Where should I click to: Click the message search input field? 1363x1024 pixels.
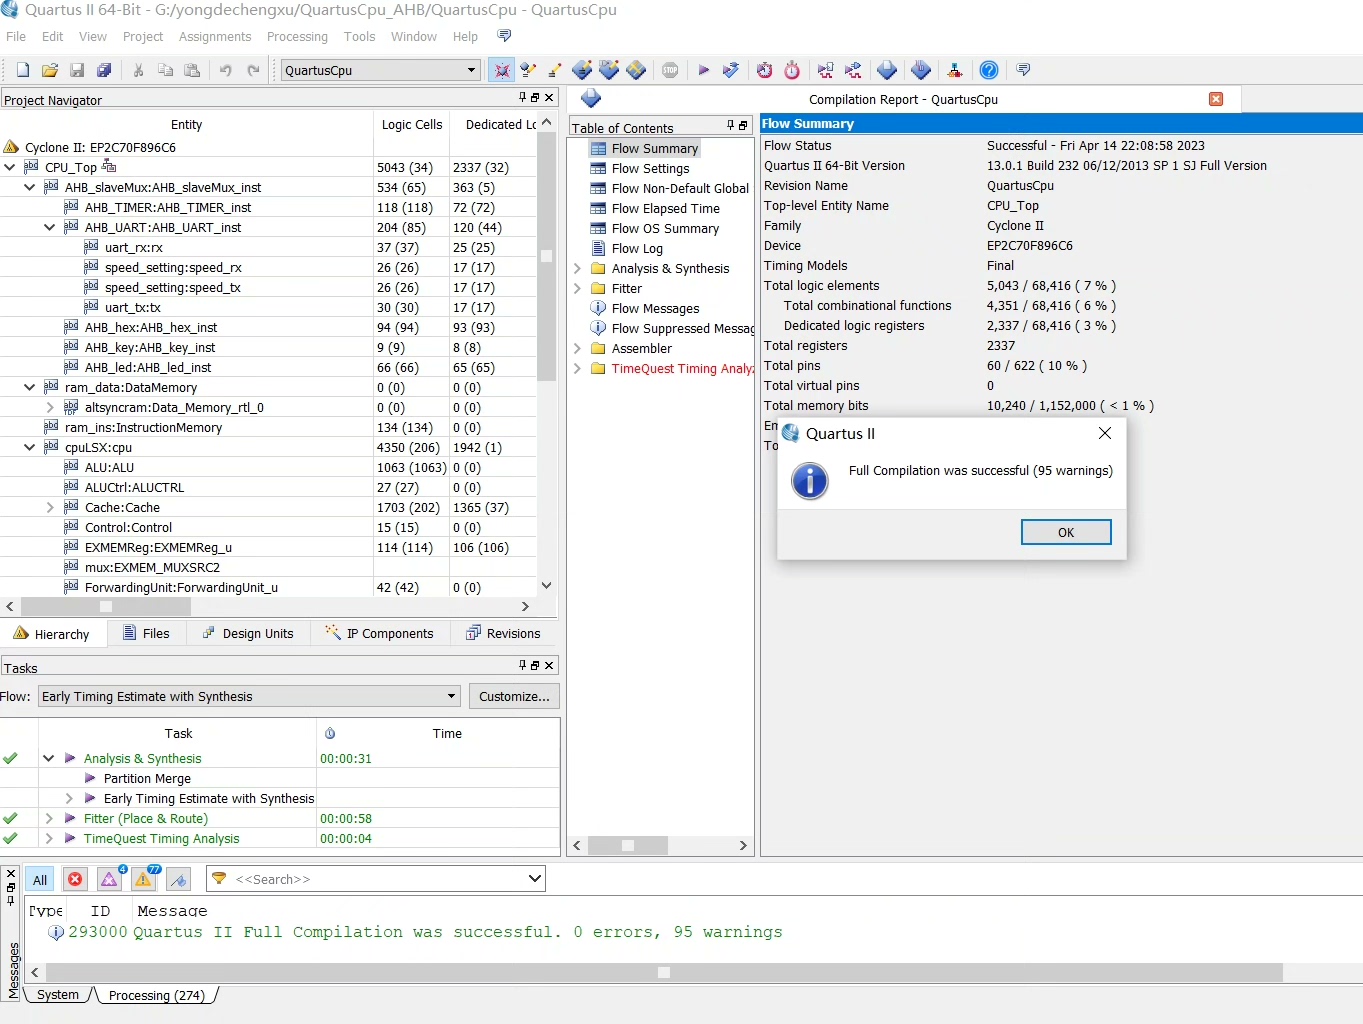pos(378,879)
